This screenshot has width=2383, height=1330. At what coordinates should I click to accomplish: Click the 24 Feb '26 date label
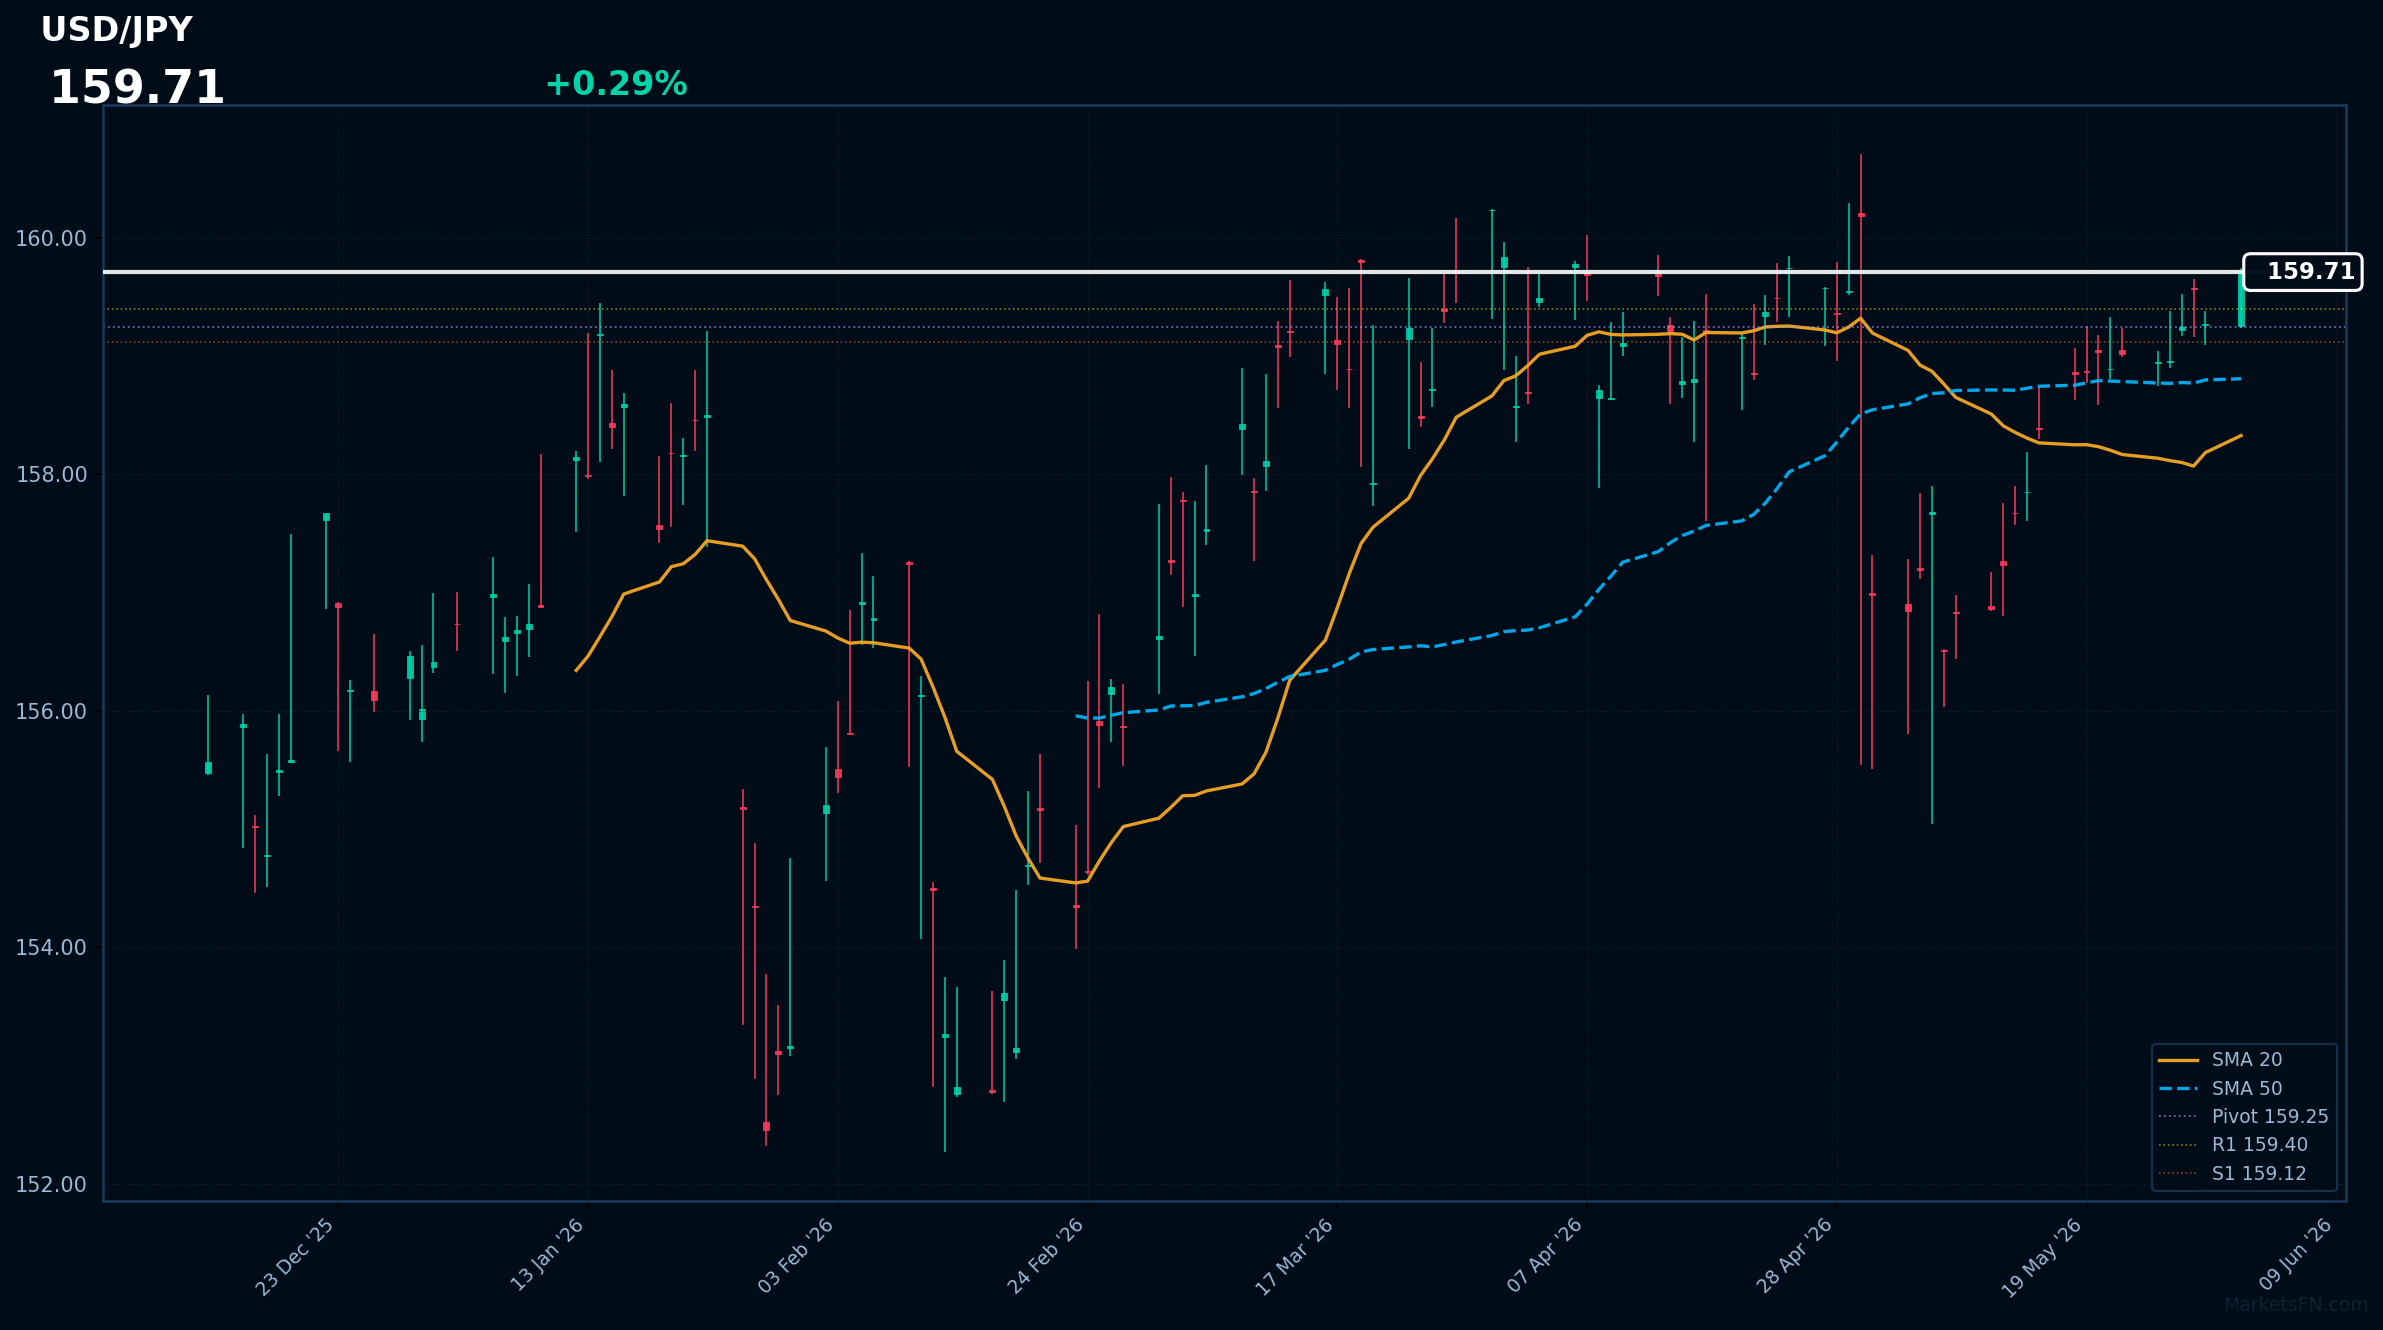tap(1046, 1256)
